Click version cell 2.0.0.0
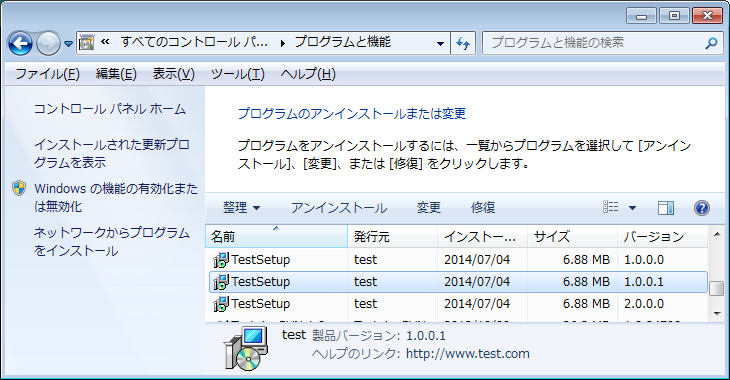730x380 pixels. point(644,304)
